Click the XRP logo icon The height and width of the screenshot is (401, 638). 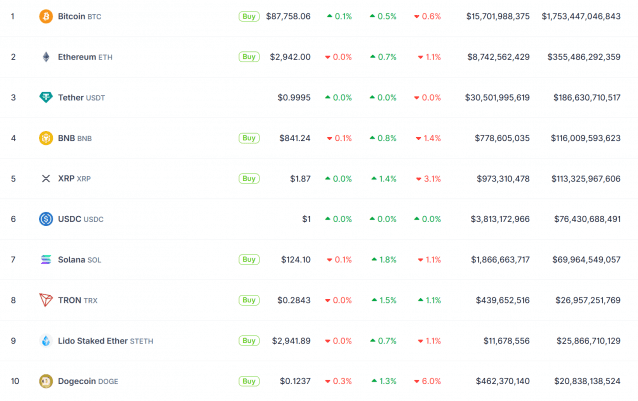45,178
